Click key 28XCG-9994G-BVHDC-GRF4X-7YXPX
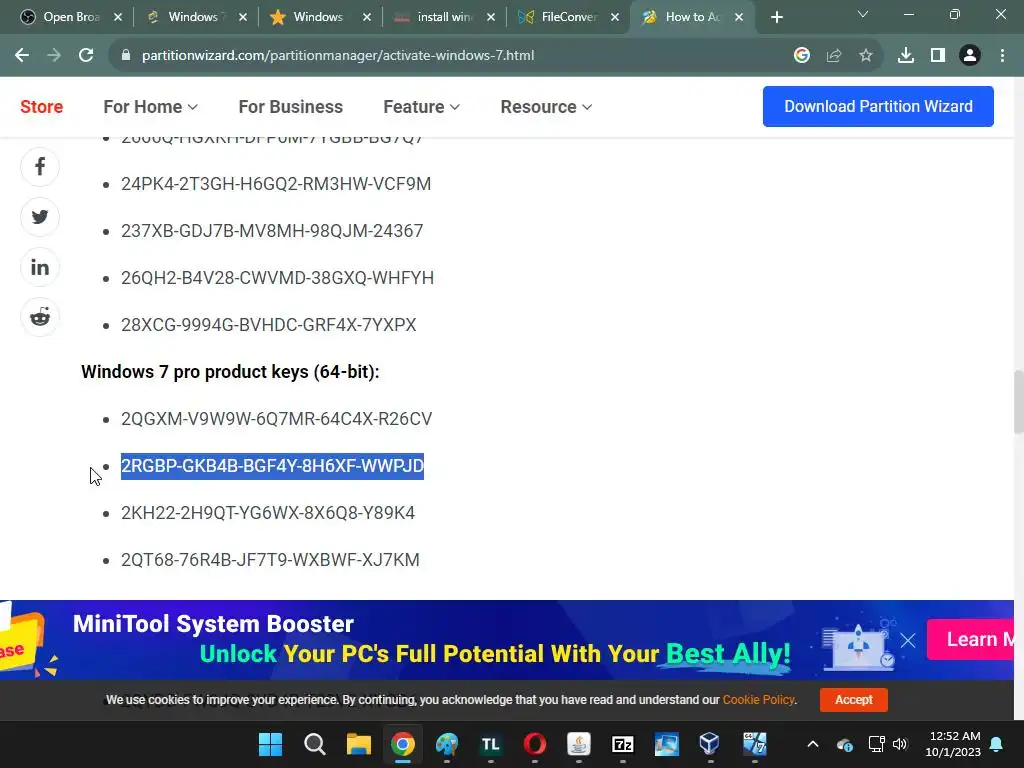This screenshot has width=1024, height=768. coord(268,325)
